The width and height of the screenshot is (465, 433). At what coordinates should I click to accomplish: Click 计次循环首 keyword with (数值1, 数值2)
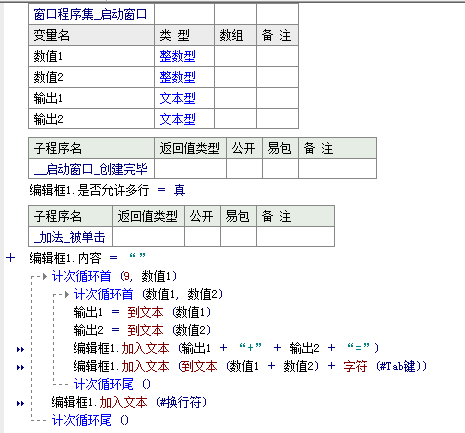103,294
